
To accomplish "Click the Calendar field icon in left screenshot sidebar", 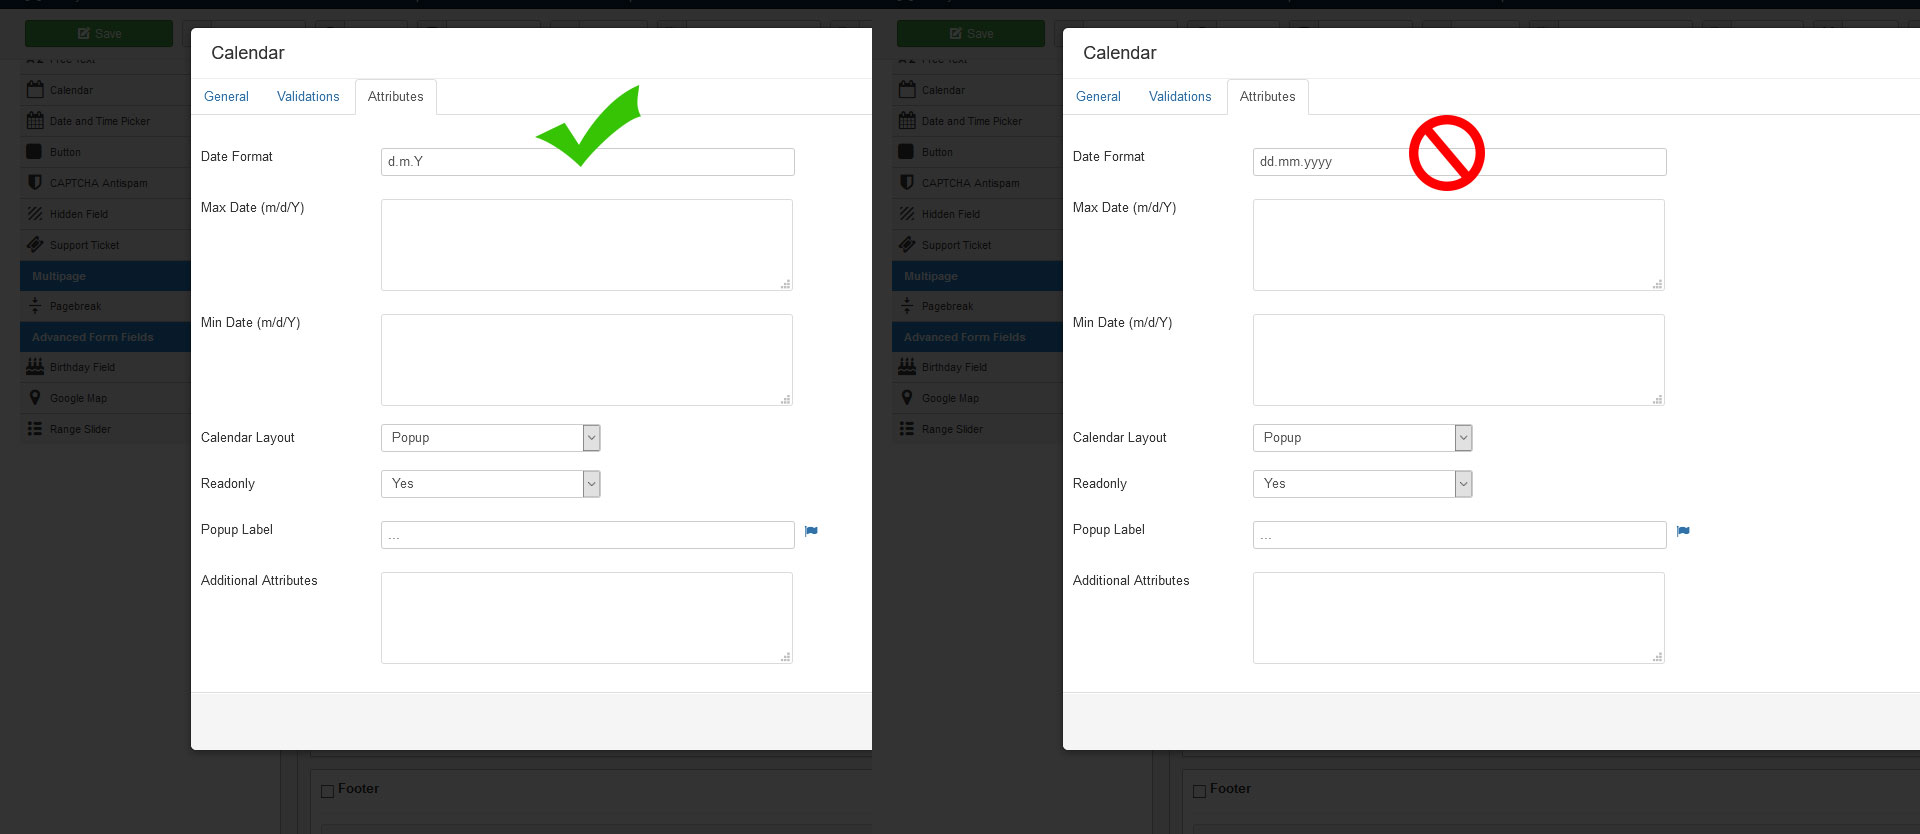I will point(35,89).
